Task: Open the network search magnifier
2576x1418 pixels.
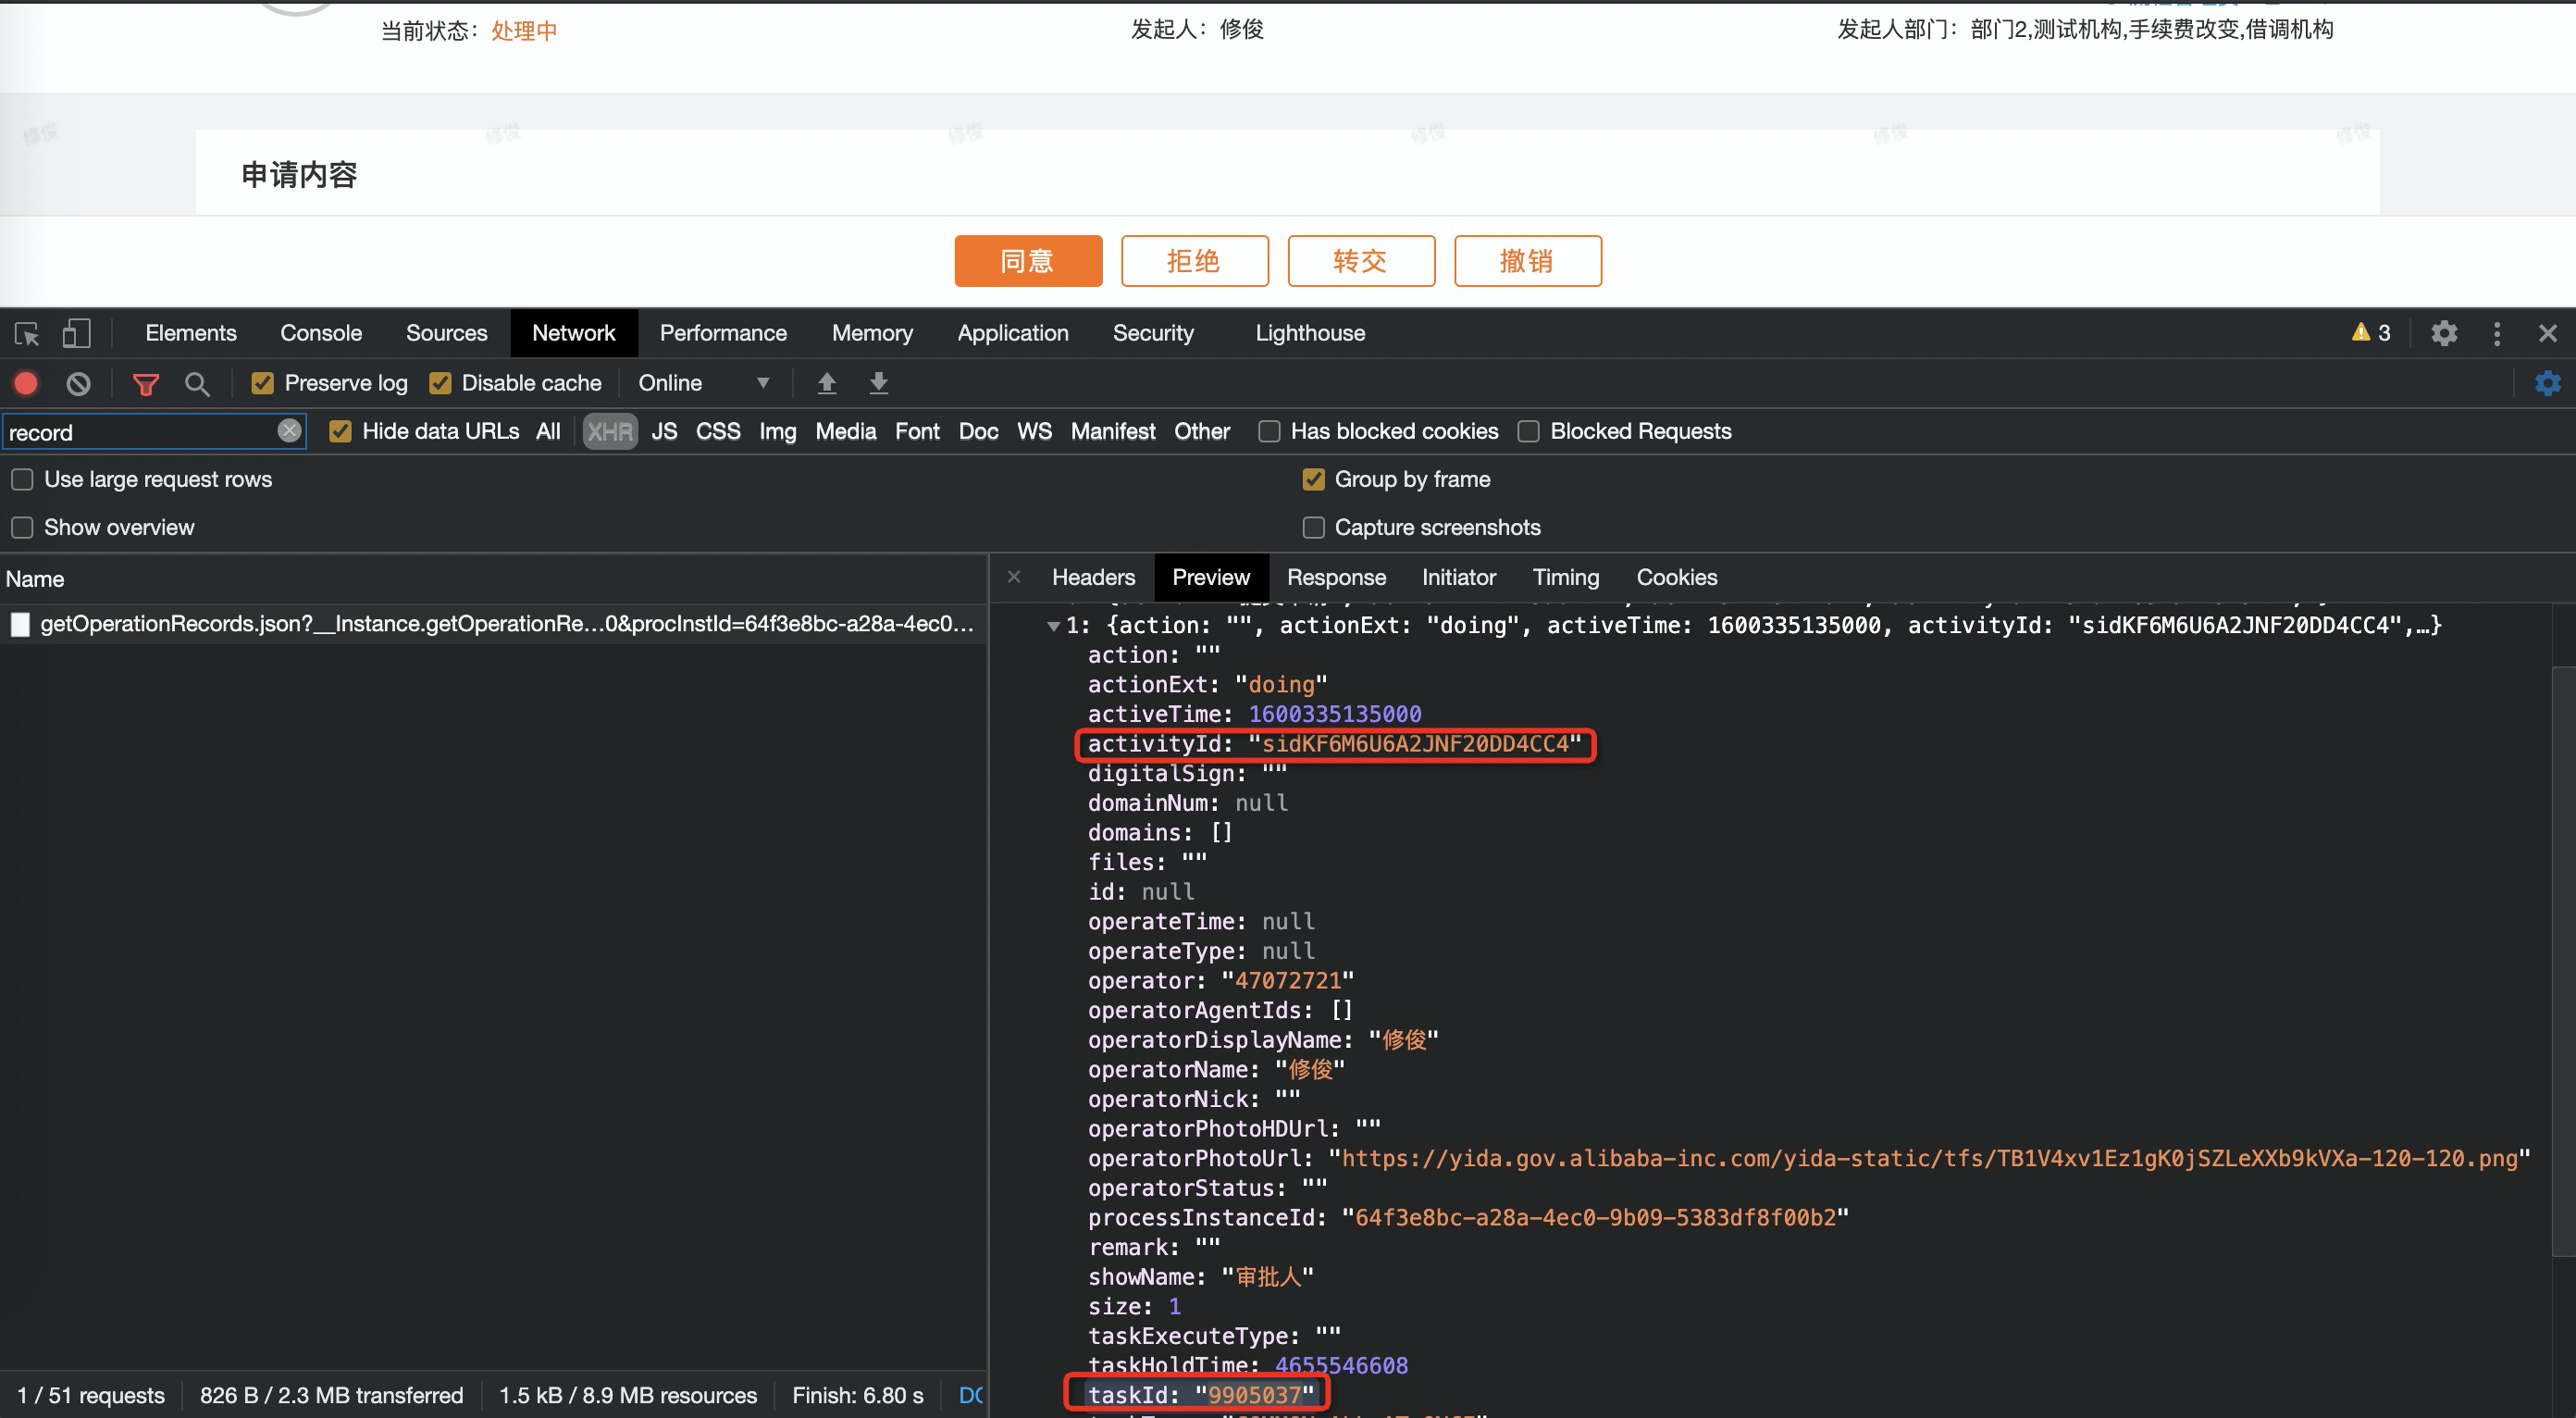Action: pyautogui.click(x=197, y=383)
